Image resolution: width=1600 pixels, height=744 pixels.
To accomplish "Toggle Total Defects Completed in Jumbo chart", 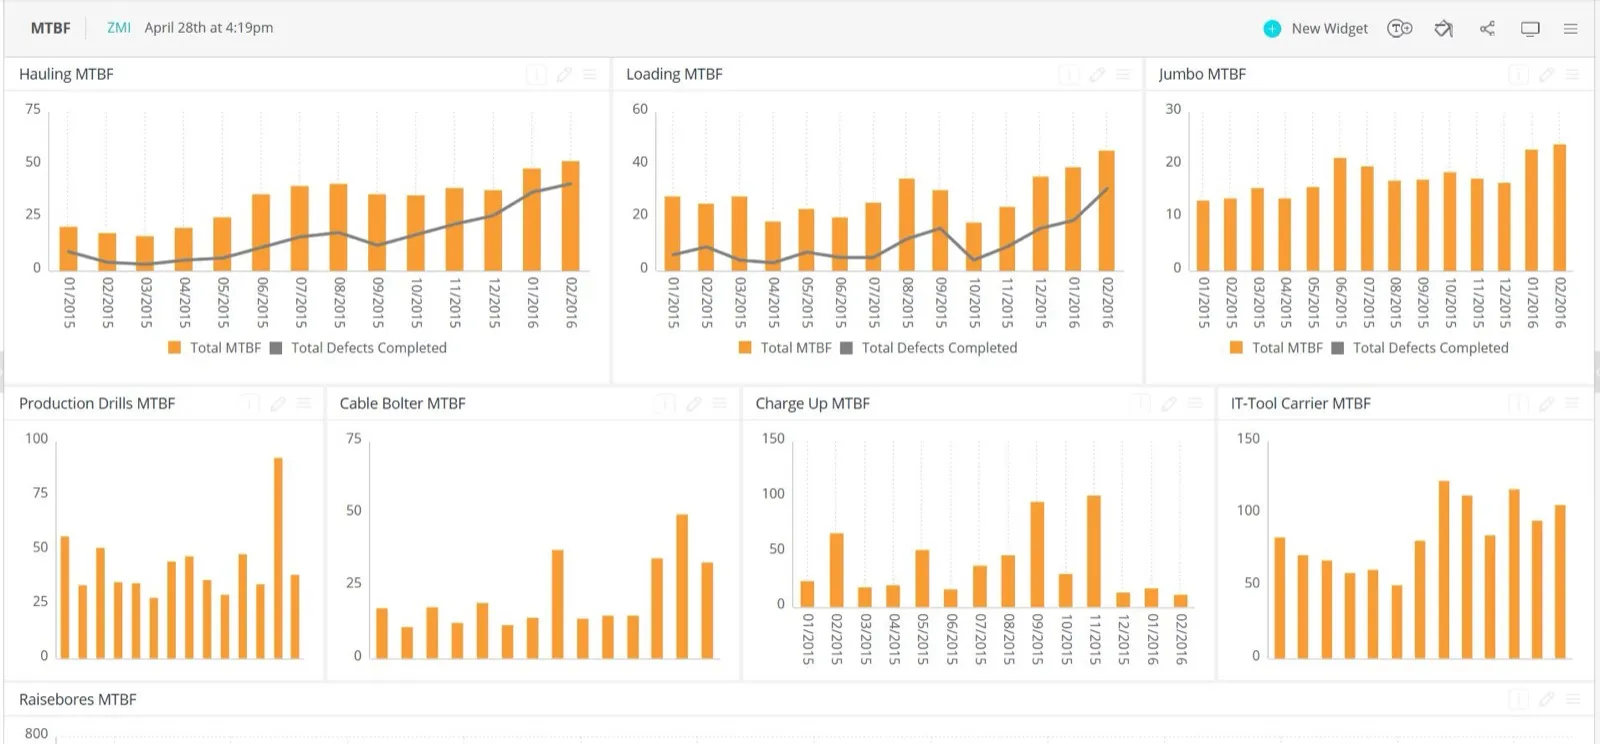I will click(1420, 348).
